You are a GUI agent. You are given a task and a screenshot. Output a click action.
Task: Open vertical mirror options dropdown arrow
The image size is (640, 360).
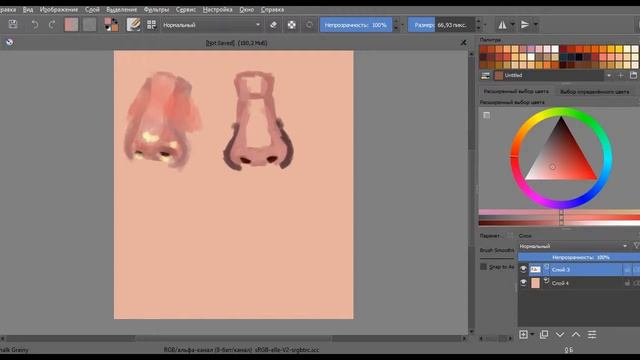tap(536, 25)
